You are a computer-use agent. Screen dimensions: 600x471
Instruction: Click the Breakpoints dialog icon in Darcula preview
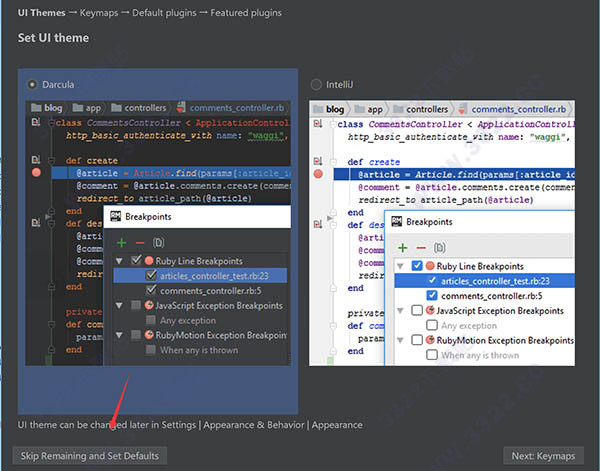coord(115,217)
